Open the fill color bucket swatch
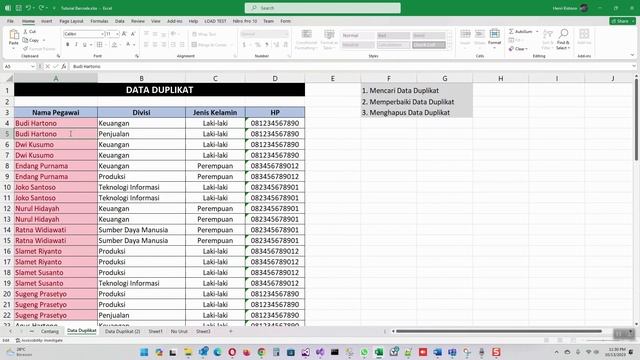 tap(115, 44)
